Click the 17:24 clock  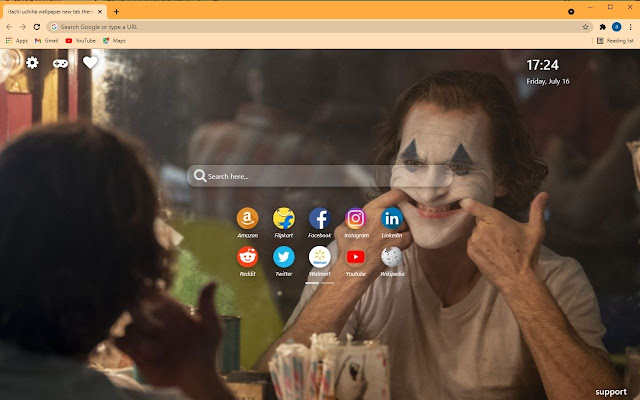[542, 64]
